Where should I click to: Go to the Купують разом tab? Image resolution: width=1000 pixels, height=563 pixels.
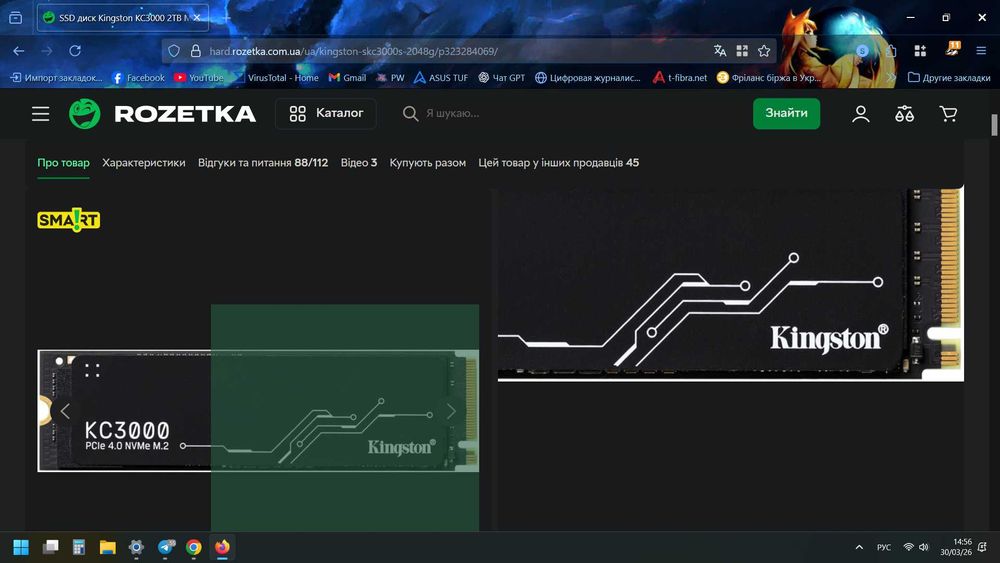[x=427, y=163]
